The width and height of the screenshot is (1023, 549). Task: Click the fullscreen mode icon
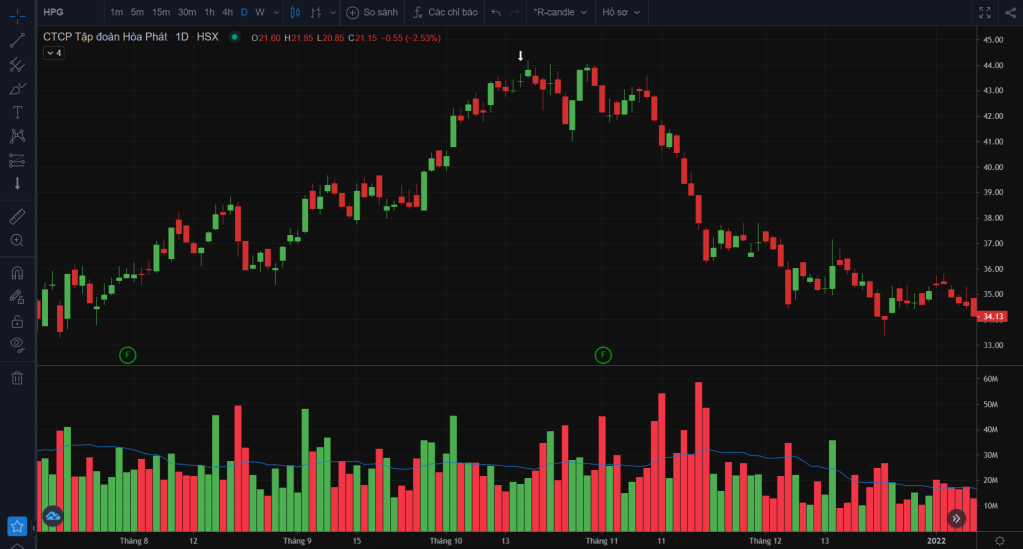984,12
